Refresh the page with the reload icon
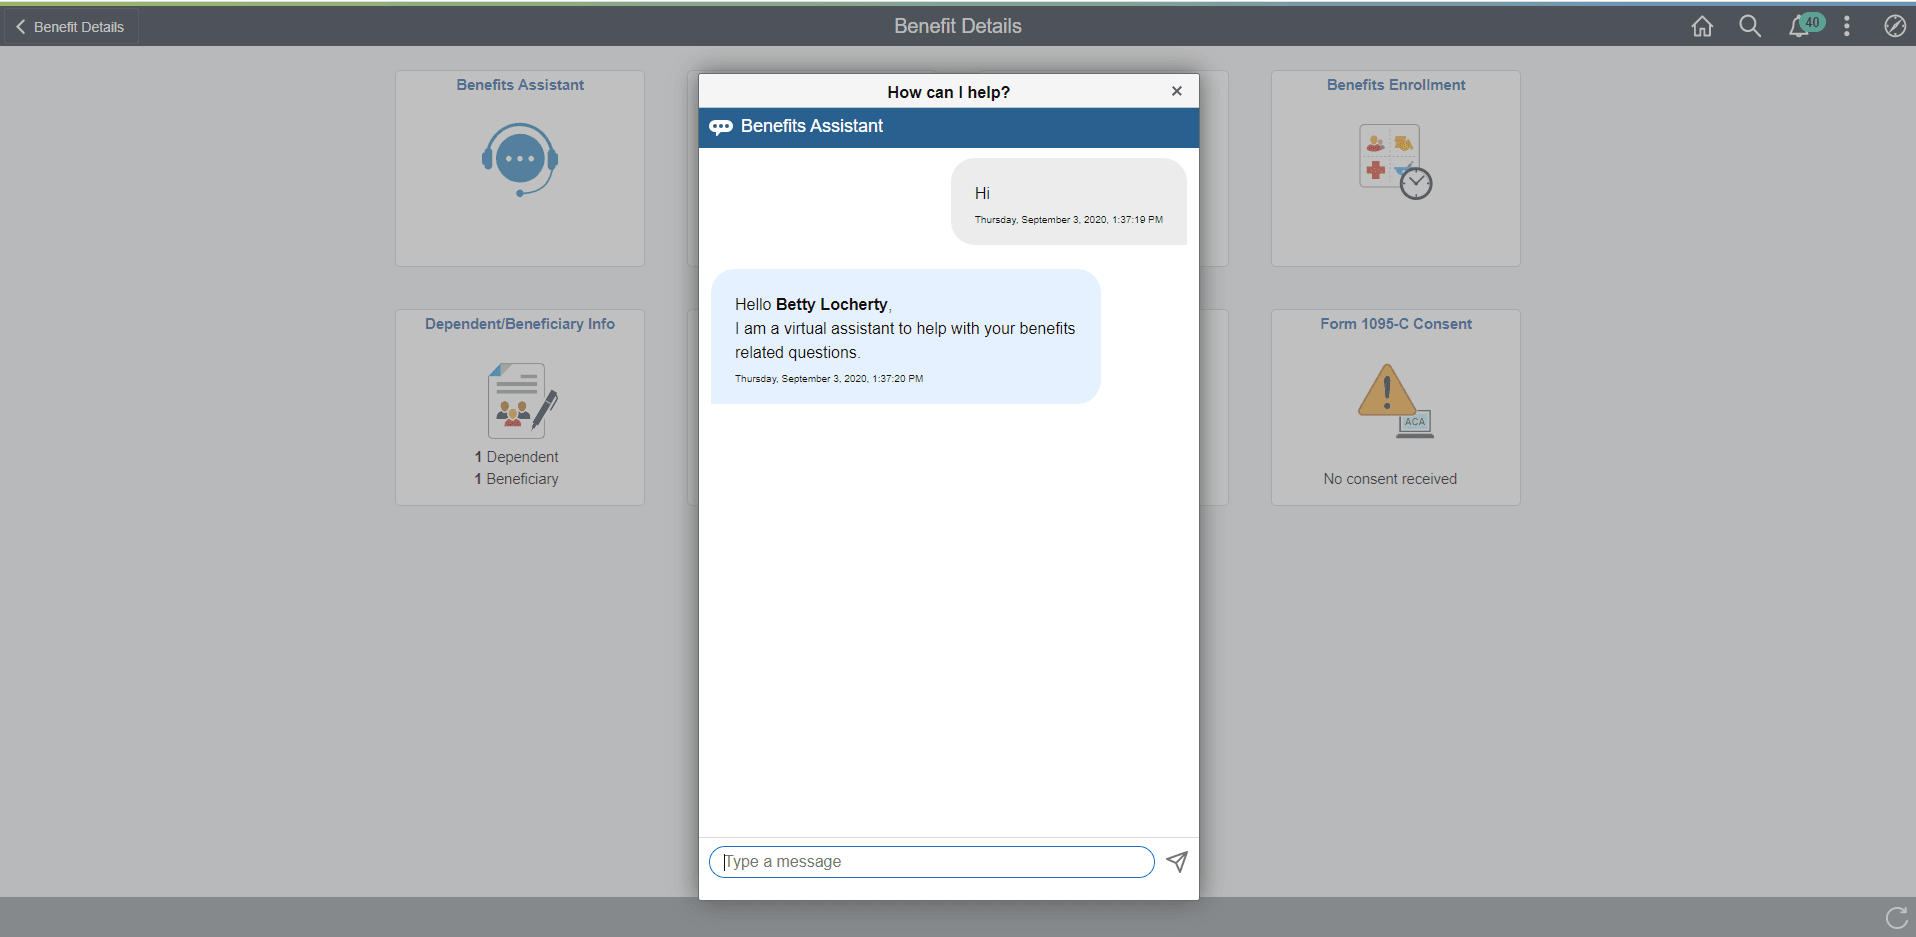Viewport: 1916px width, 937px height. pos(1895,917)
